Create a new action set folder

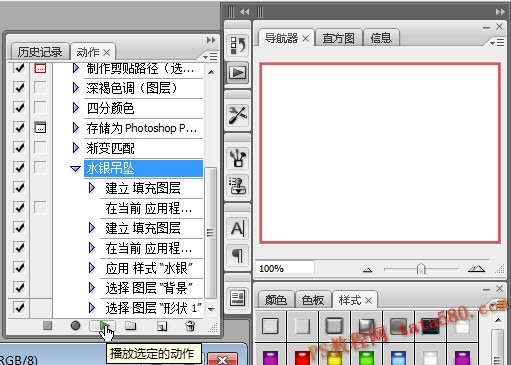click(131, 325)
